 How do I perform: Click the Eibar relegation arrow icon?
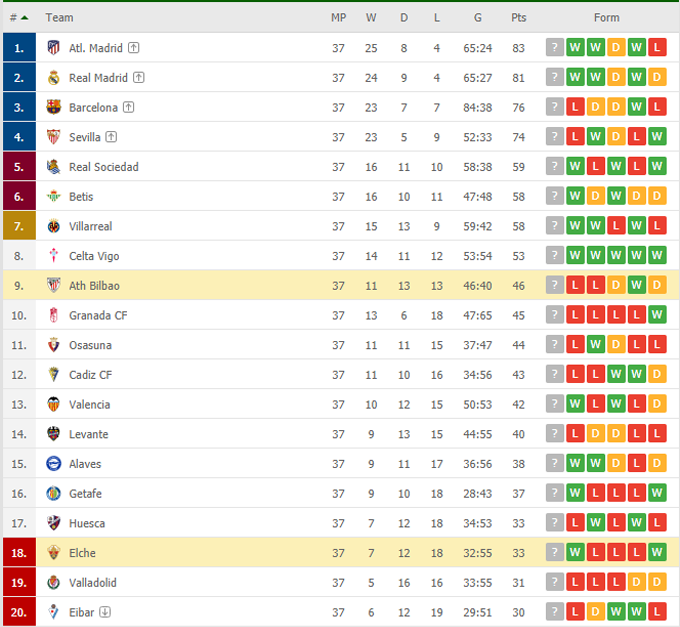[104, 612]
